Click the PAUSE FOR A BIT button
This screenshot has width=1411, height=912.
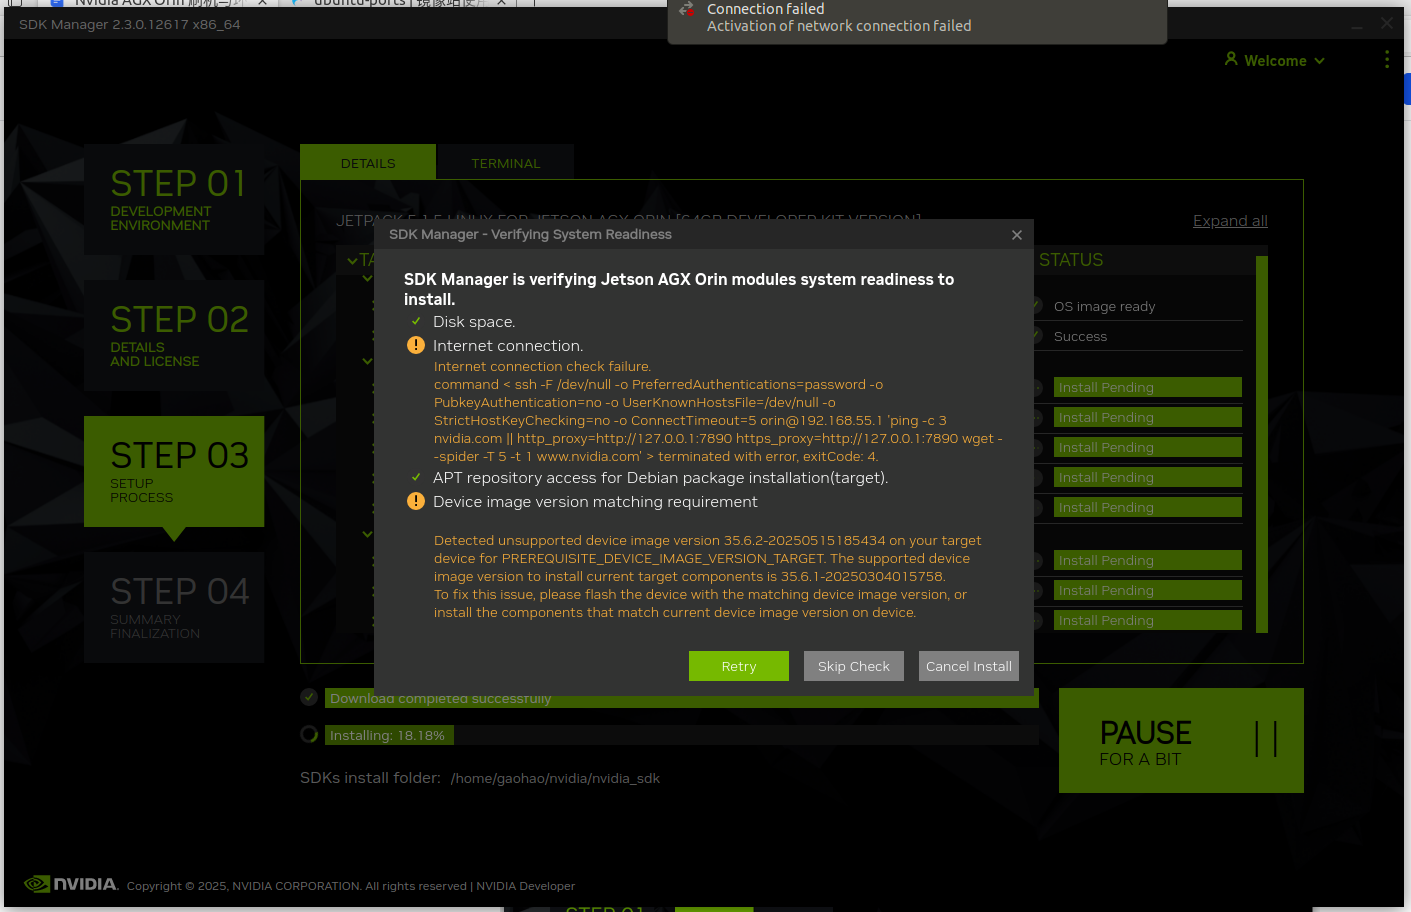(1181, 741)
